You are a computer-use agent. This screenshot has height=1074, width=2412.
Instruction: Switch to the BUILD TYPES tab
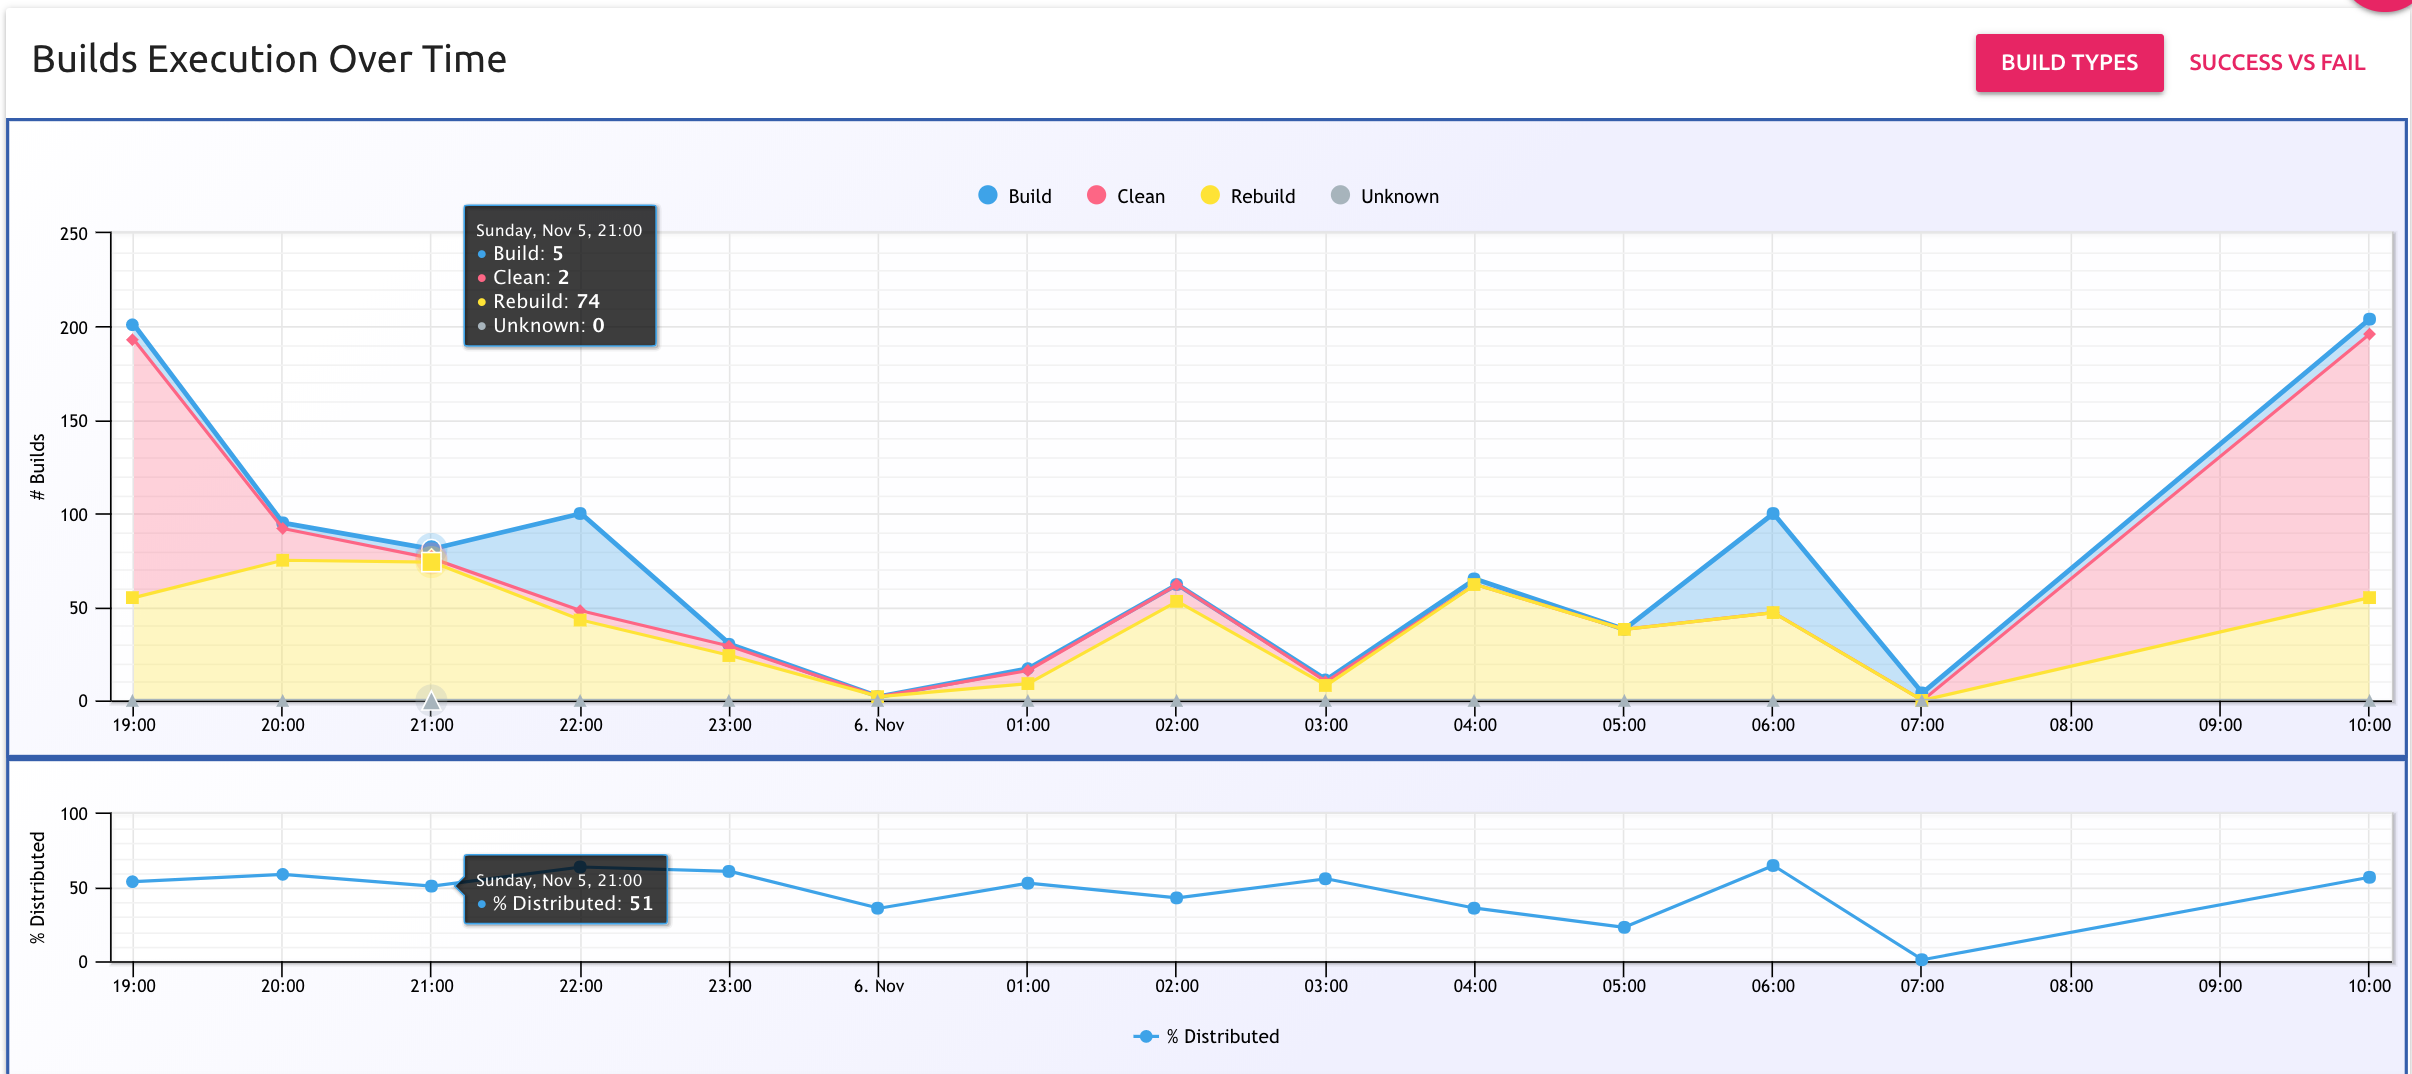pyautogui.click(x=2068, y=62)
